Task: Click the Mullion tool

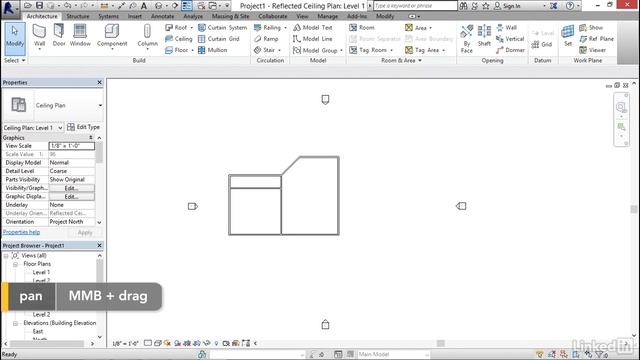Action: pyautogui.click(x=212, y=50)
